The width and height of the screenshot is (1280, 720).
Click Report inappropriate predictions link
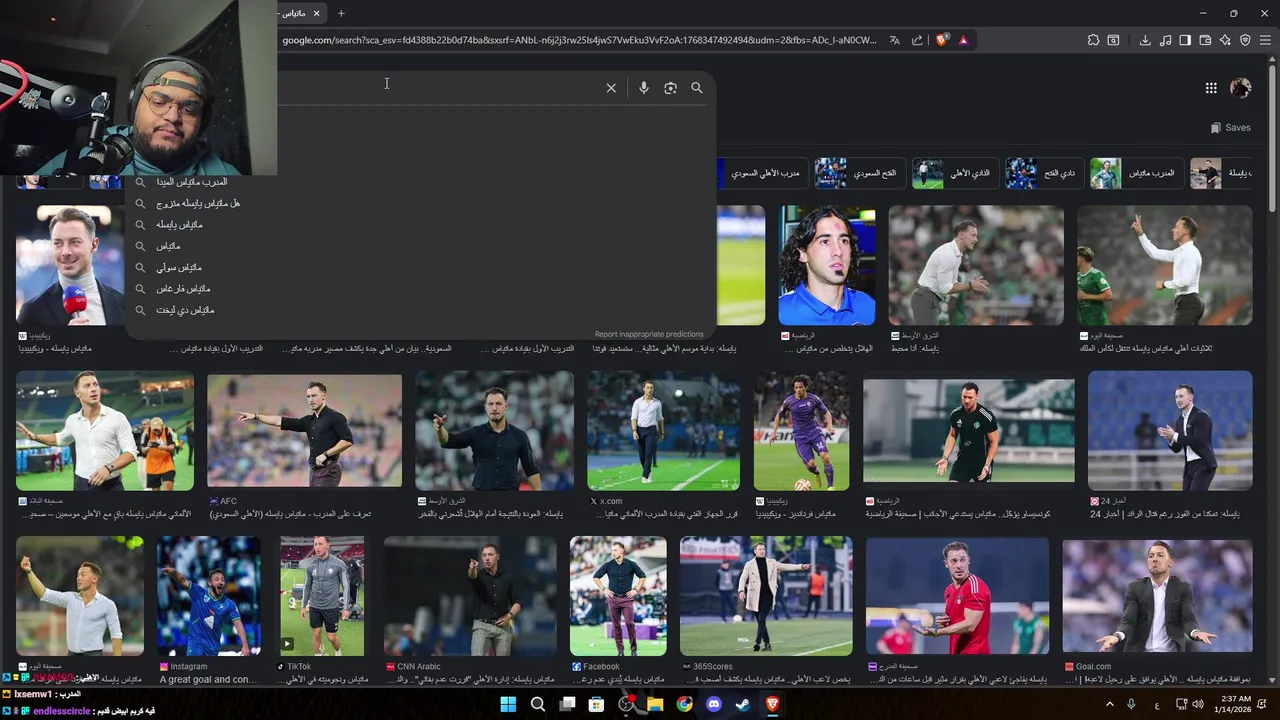(x=649, y=334)
